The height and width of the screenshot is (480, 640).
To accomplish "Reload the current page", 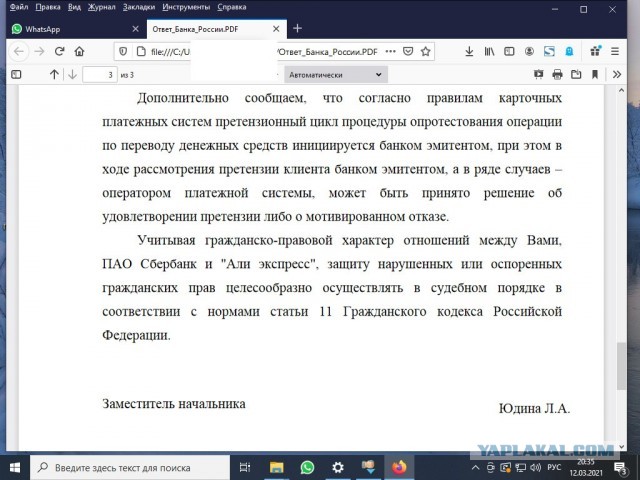I will pos(60,51).
